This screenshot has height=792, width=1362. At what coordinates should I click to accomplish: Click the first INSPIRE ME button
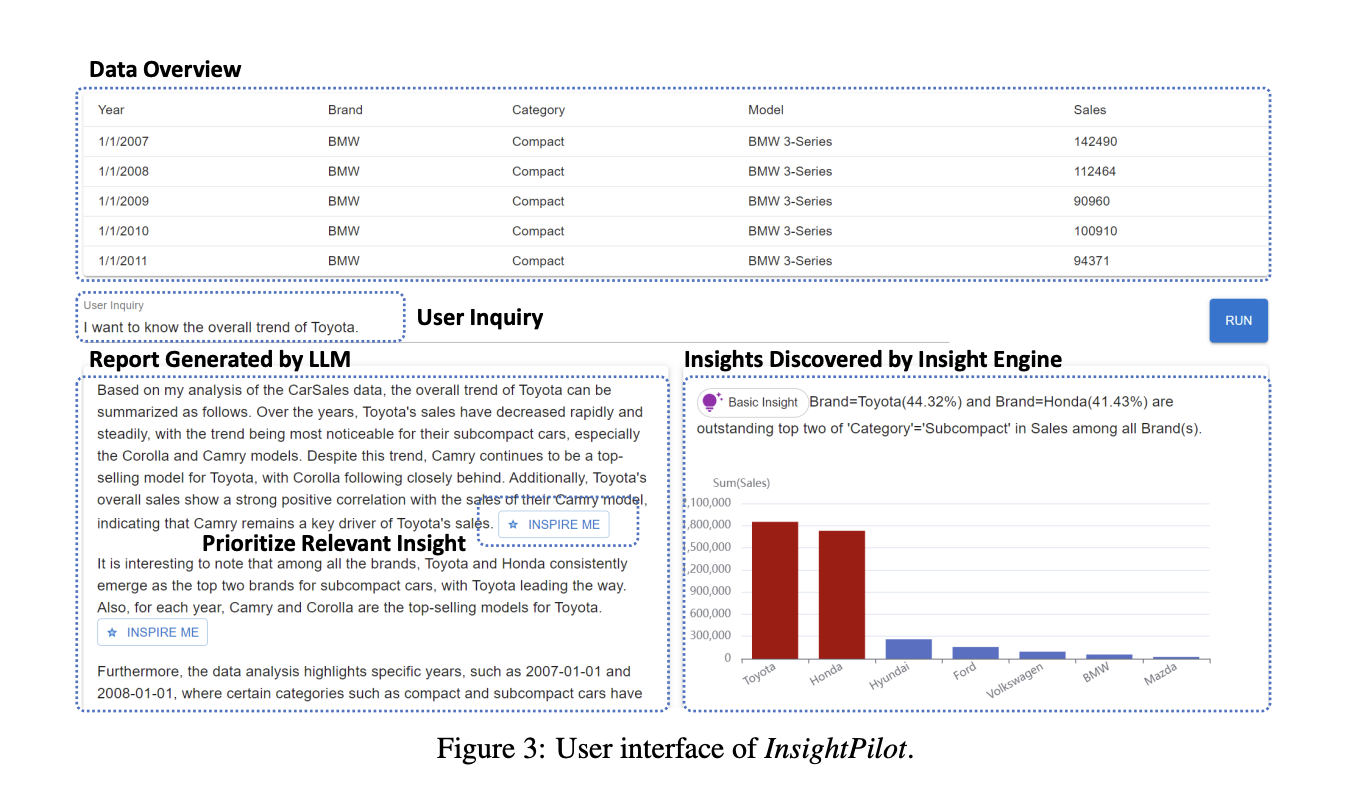click(x=553, y=524)
